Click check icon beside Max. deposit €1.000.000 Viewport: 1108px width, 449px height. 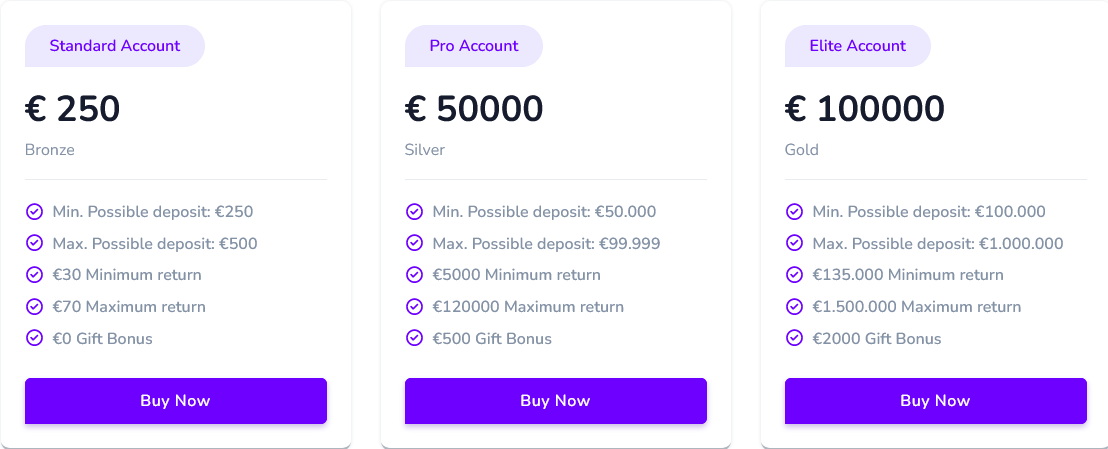(794, 243)
